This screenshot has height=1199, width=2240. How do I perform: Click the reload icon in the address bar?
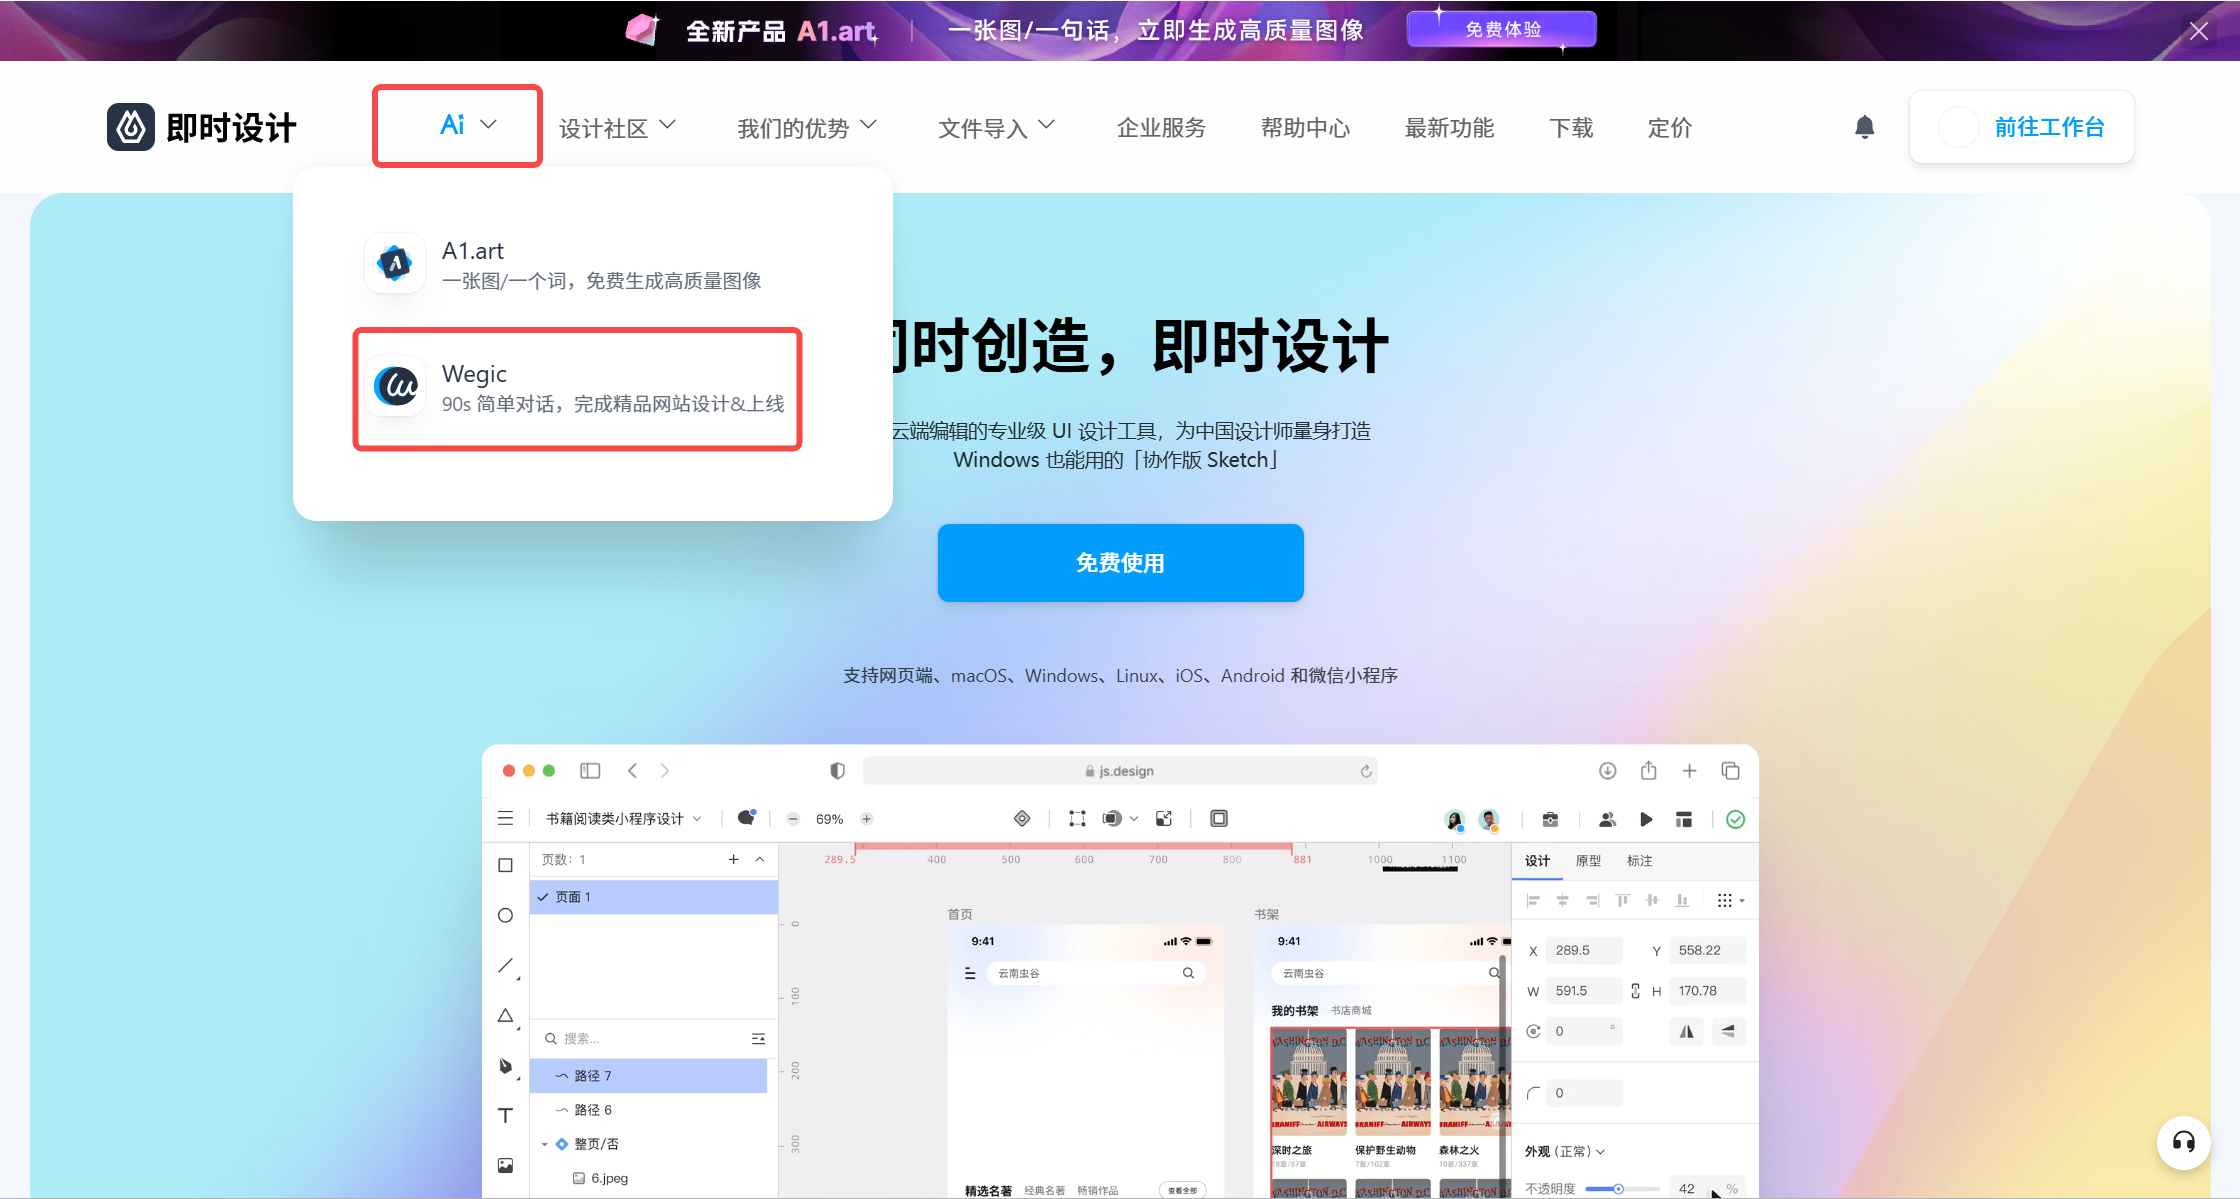tap(1366, 770)
